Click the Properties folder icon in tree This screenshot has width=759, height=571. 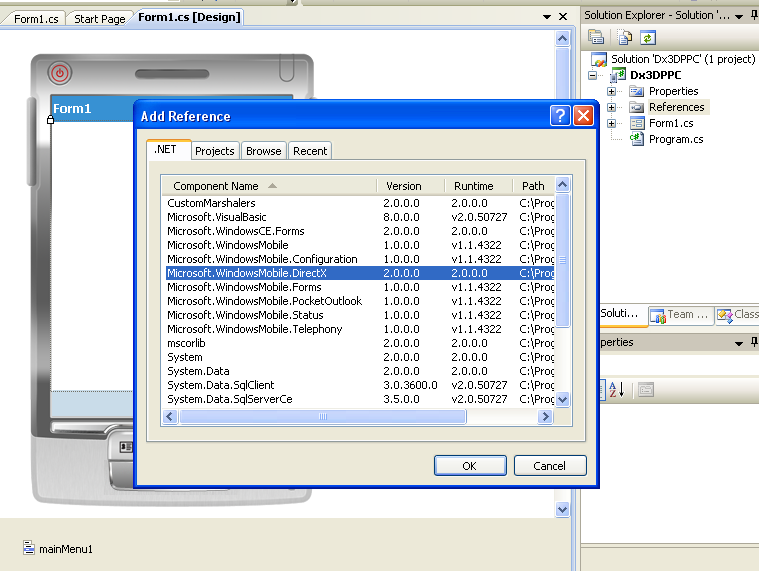click(637, 91)
